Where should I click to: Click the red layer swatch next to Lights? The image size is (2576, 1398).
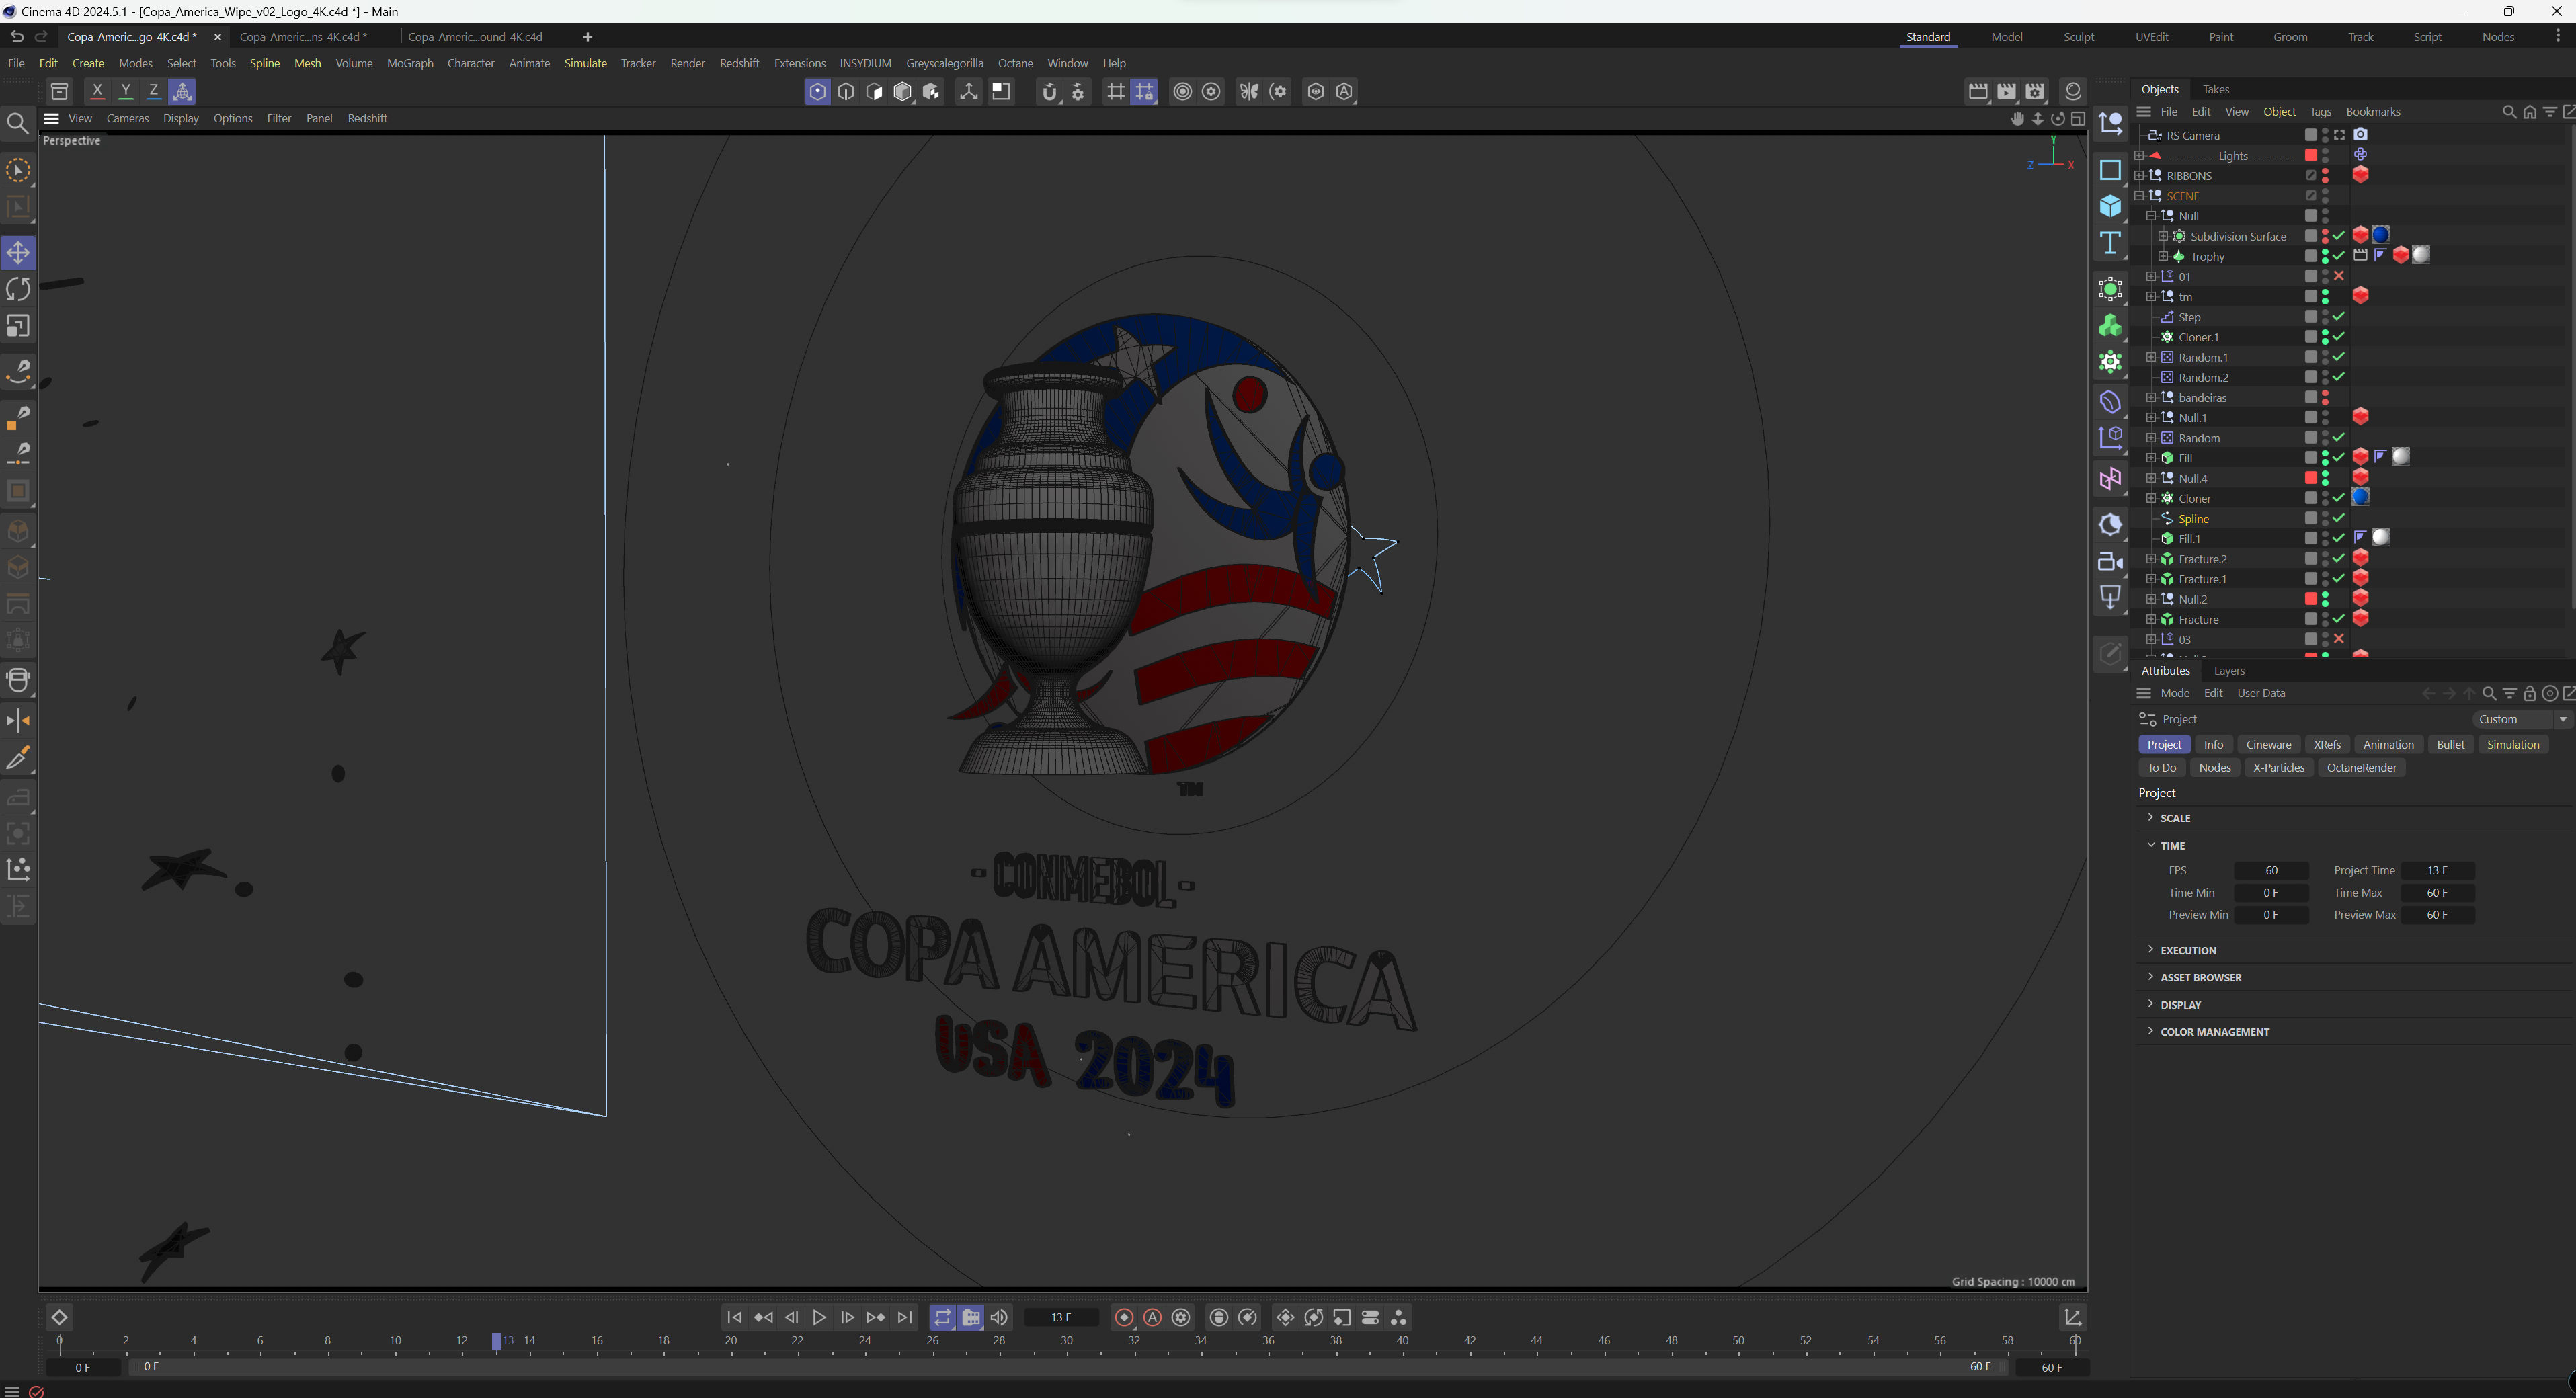coord(2311,155)
